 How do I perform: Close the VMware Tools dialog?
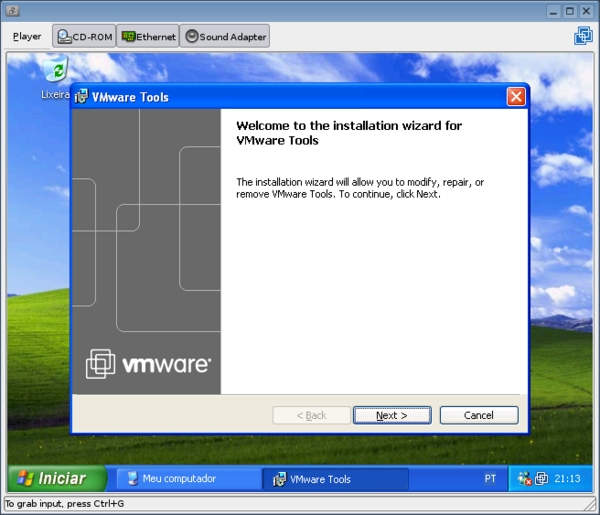(516, 96)
